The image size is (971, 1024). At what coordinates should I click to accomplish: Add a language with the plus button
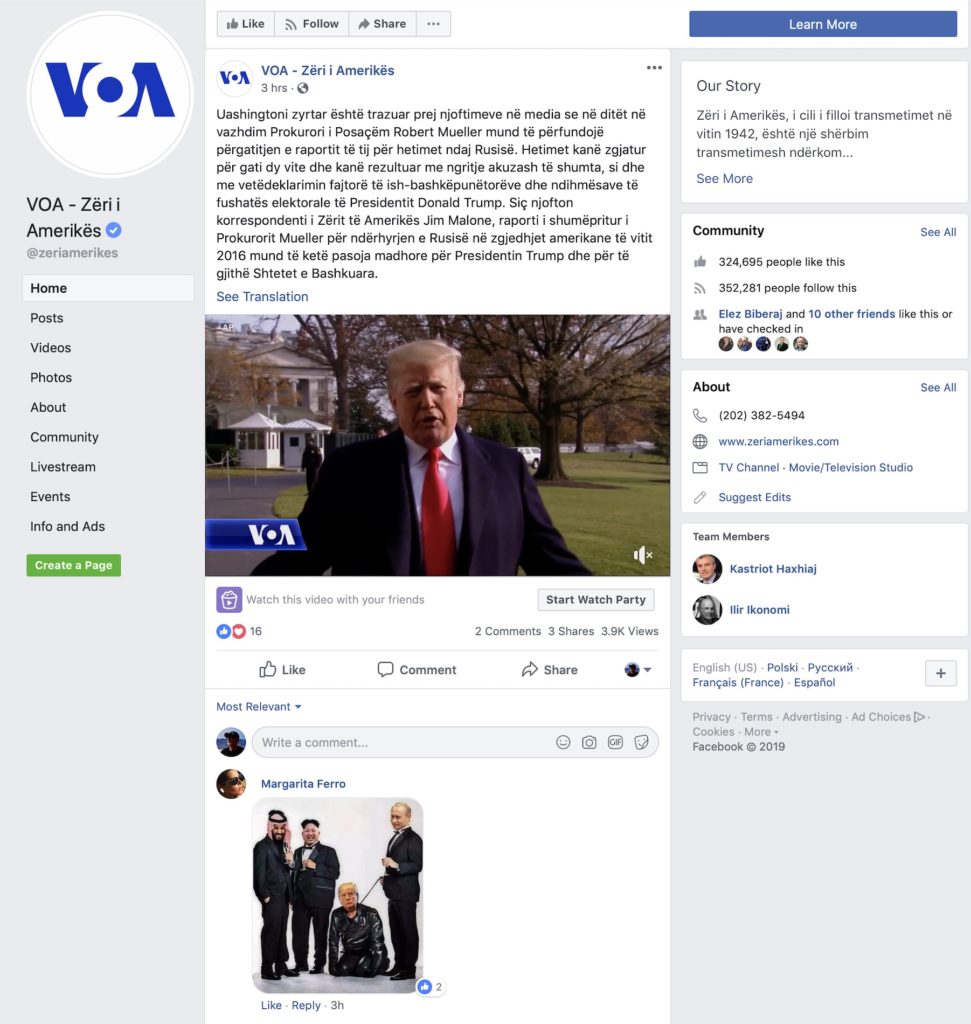(940, 673)
